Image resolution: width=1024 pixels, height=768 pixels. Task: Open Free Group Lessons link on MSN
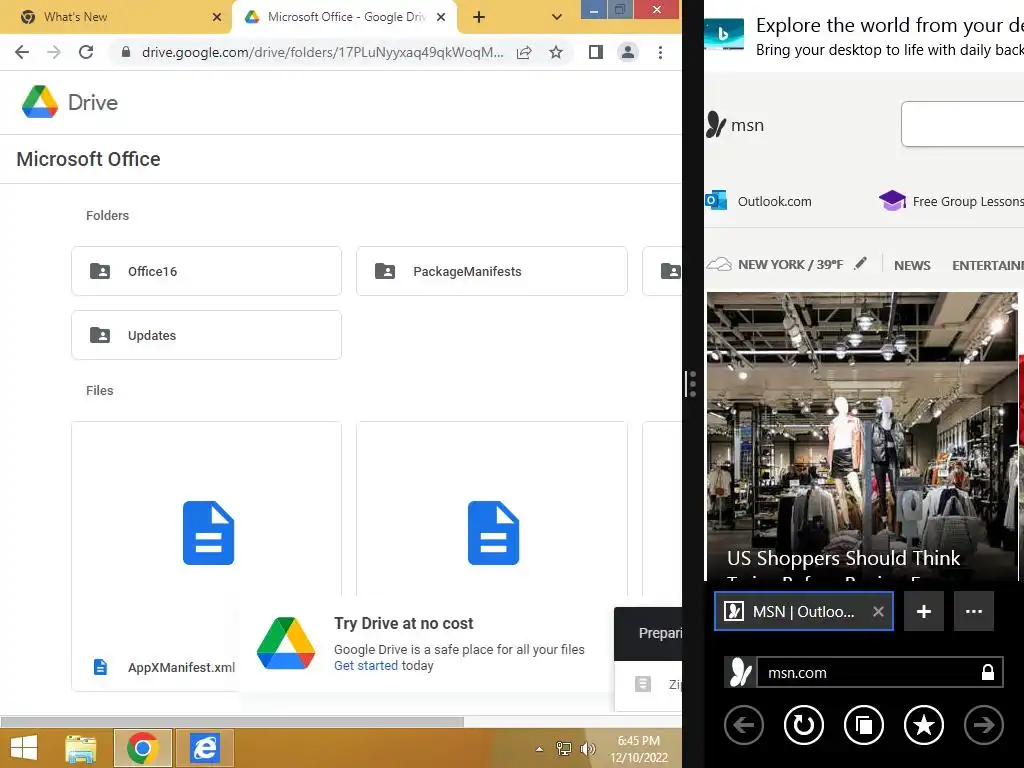(x=952, y=201)
